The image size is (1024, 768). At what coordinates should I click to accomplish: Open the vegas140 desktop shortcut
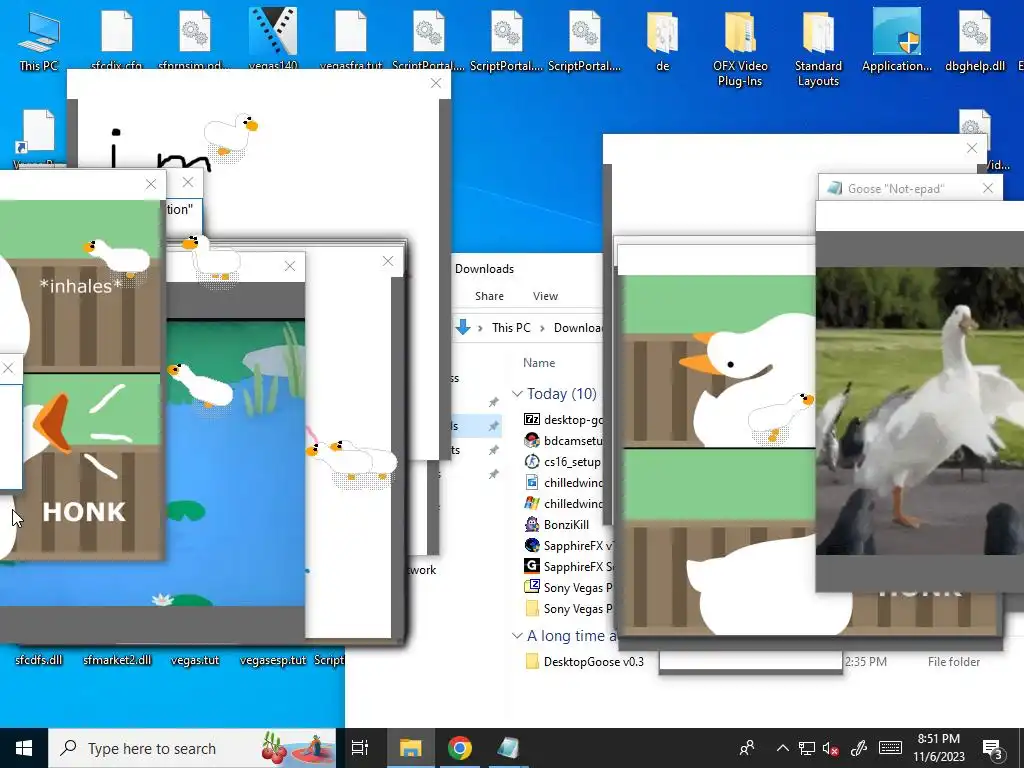273,38
